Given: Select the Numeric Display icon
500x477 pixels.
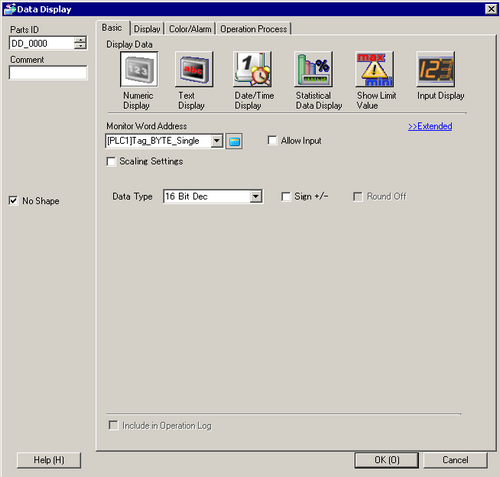Looking at the screenshot, I should tap(139, 69).
